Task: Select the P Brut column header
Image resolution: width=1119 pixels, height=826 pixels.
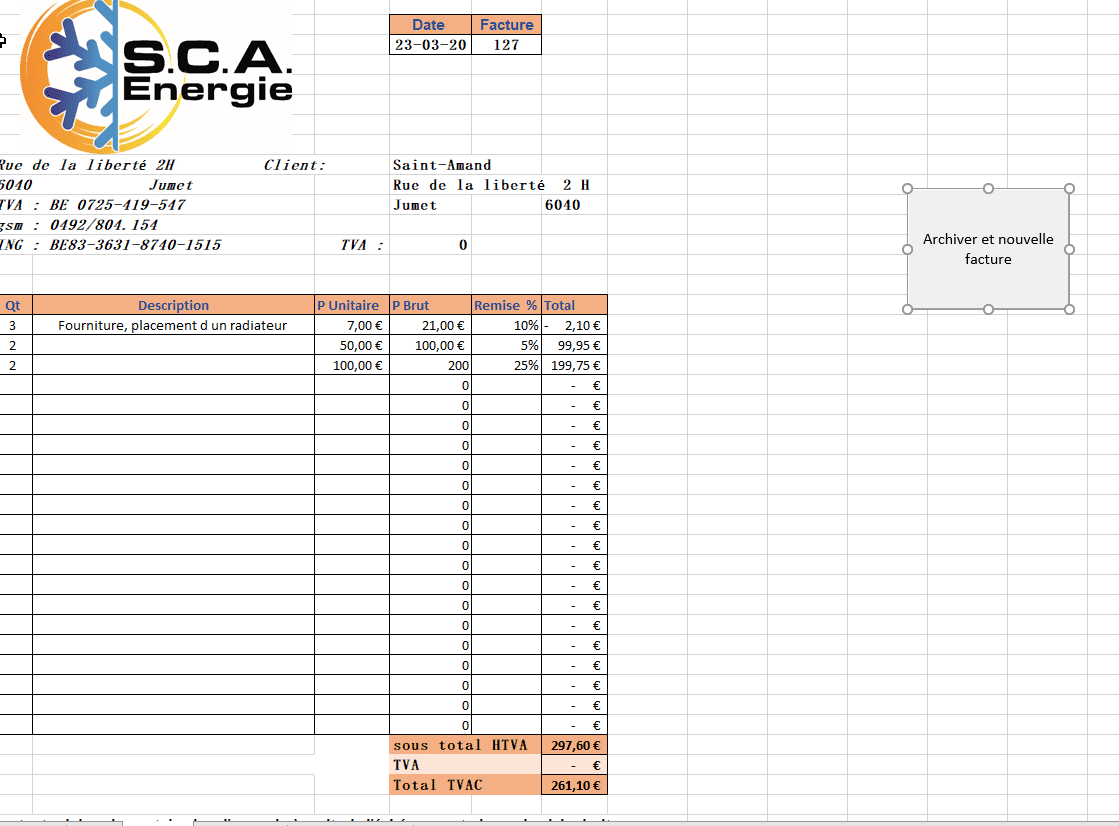Action: [430, 305]
